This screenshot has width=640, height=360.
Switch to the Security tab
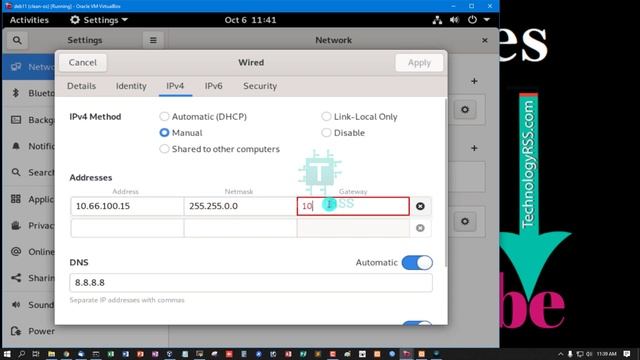click(260, 86)
